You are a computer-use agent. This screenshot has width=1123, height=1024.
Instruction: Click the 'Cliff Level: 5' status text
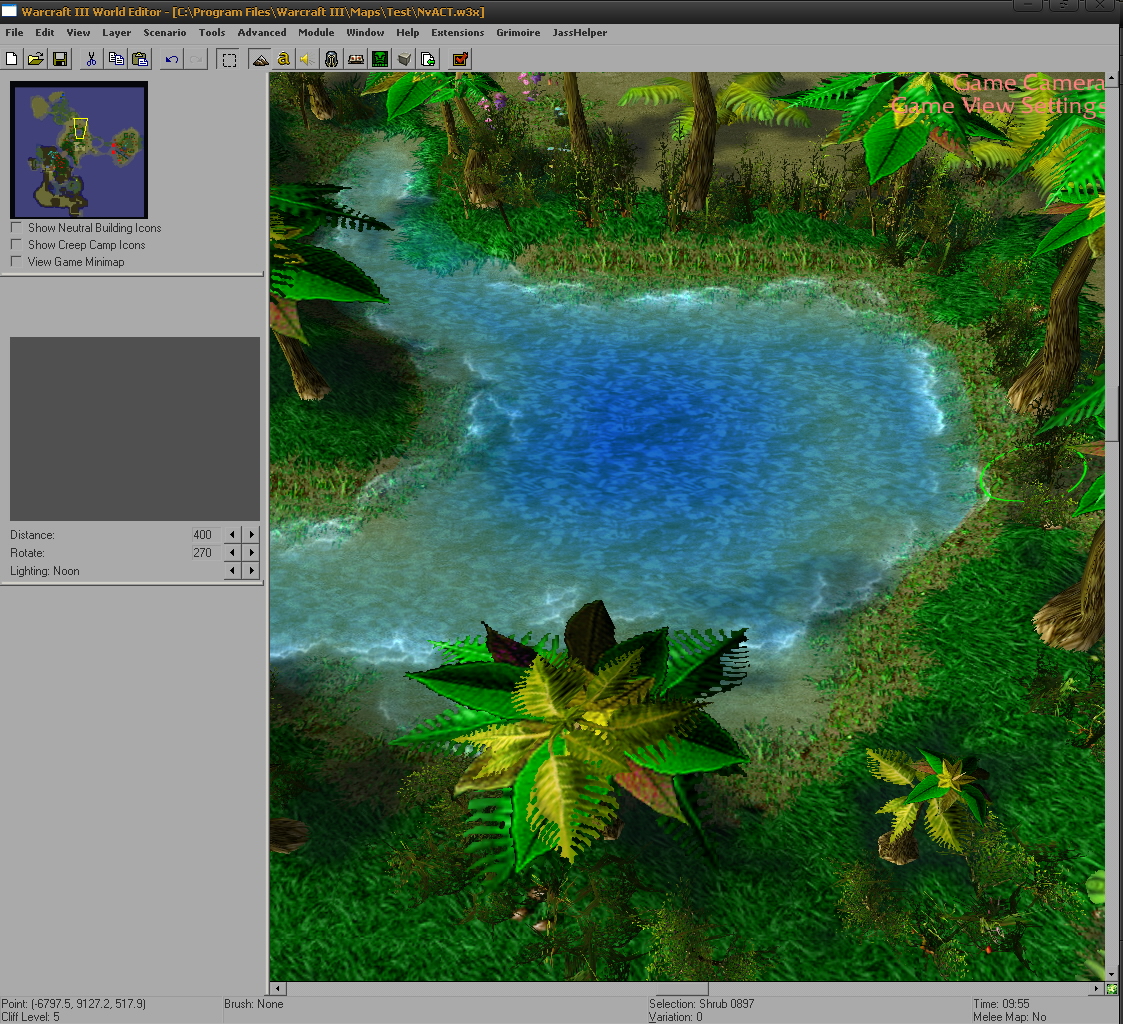click(30, 1017)
